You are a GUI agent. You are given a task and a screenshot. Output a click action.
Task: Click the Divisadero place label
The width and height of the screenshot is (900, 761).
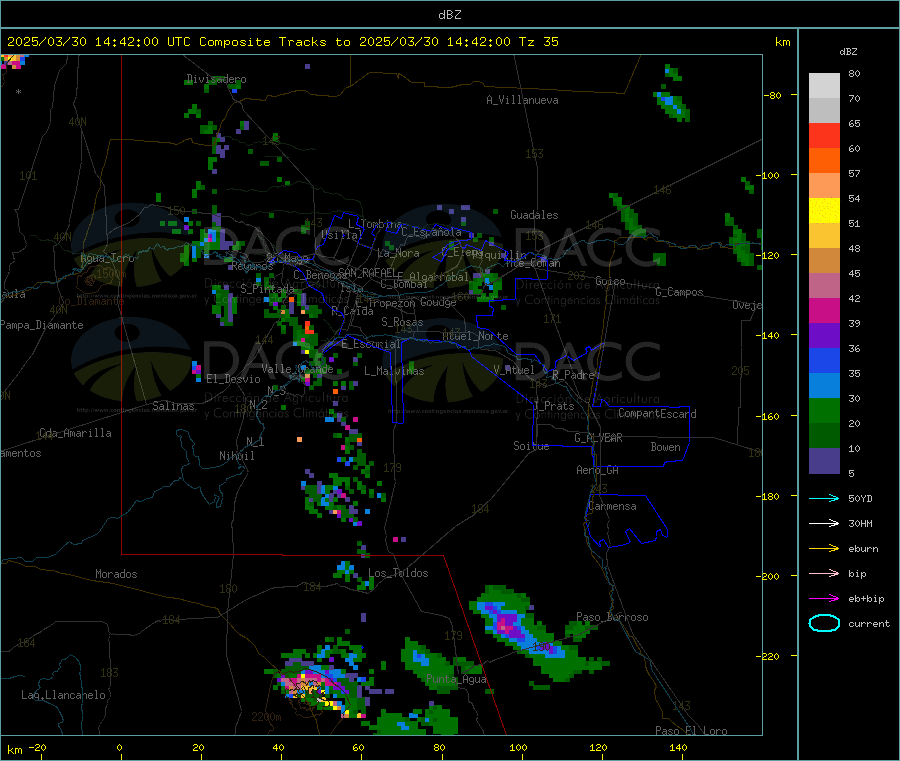pyautogui.click(x=216, y=79)
